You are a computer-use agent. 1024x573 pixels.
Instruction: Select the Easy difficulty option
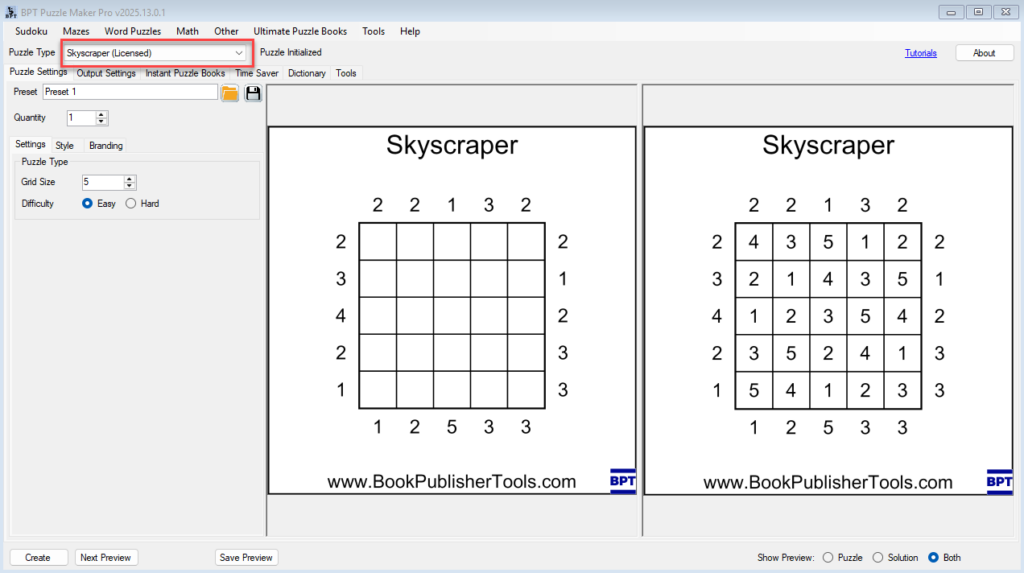(x=88, y=204)
